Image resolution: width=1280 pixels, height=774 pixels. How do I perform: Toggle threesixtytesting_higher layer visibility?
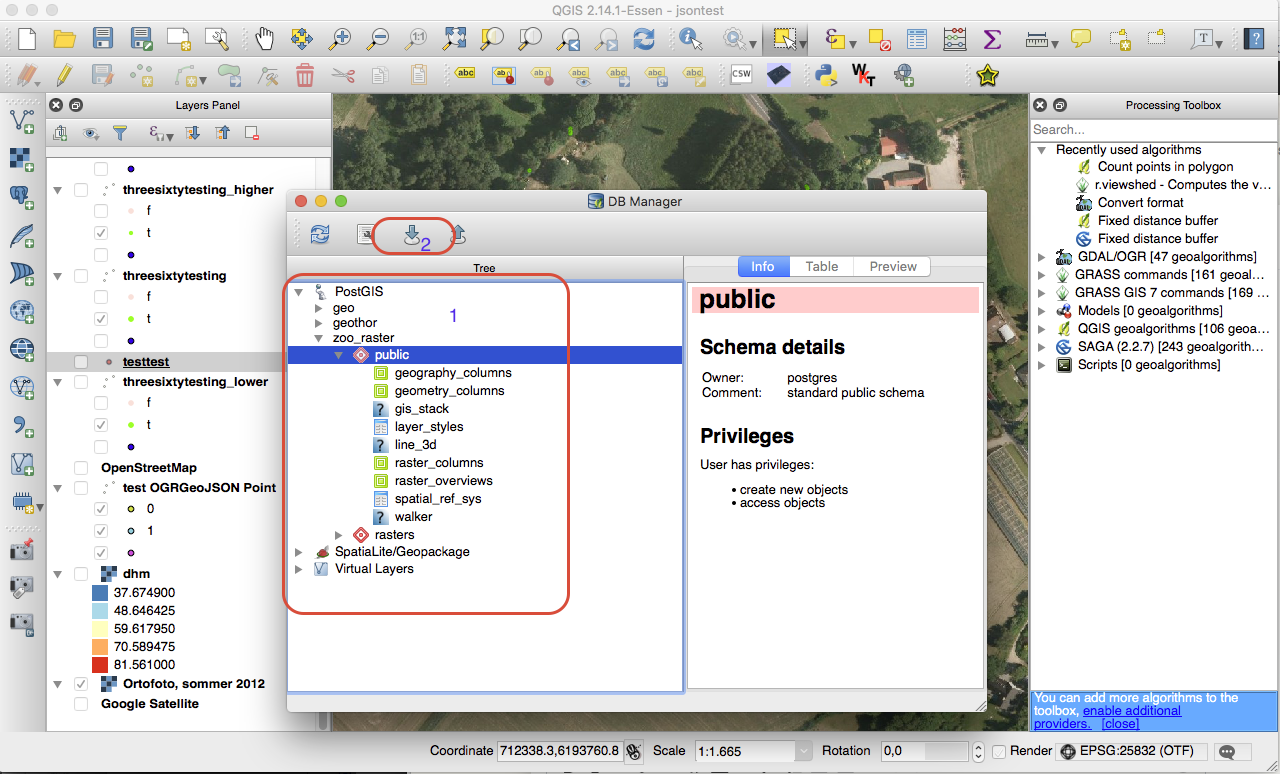click(81, 190)
